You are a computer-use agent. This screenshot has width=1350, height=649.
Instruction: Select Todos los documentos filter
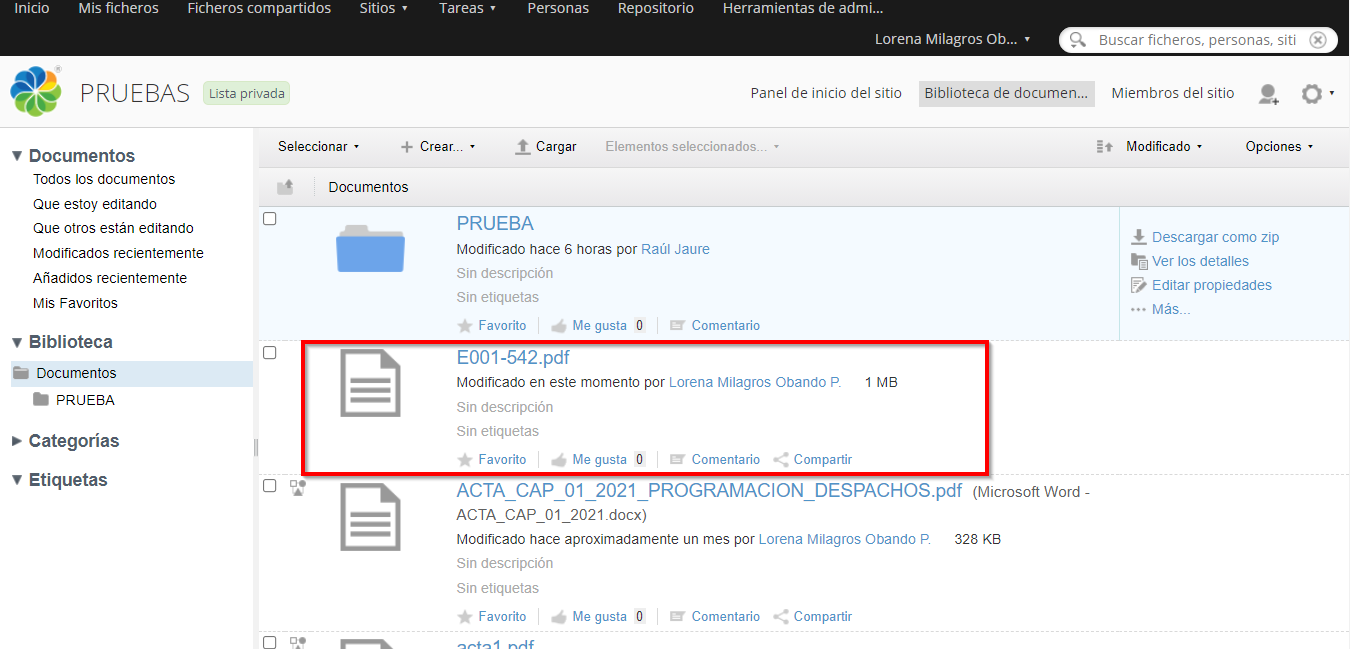(x=104, y=179)
